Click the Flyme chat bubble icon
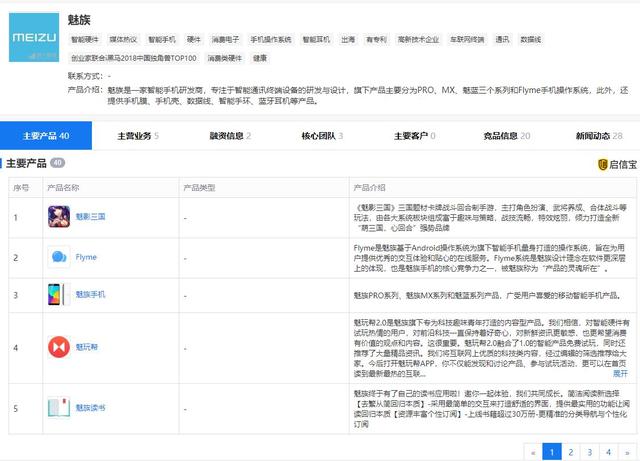Screen dimensions: 640x461 pyautogui.click(x=59, y=257)
